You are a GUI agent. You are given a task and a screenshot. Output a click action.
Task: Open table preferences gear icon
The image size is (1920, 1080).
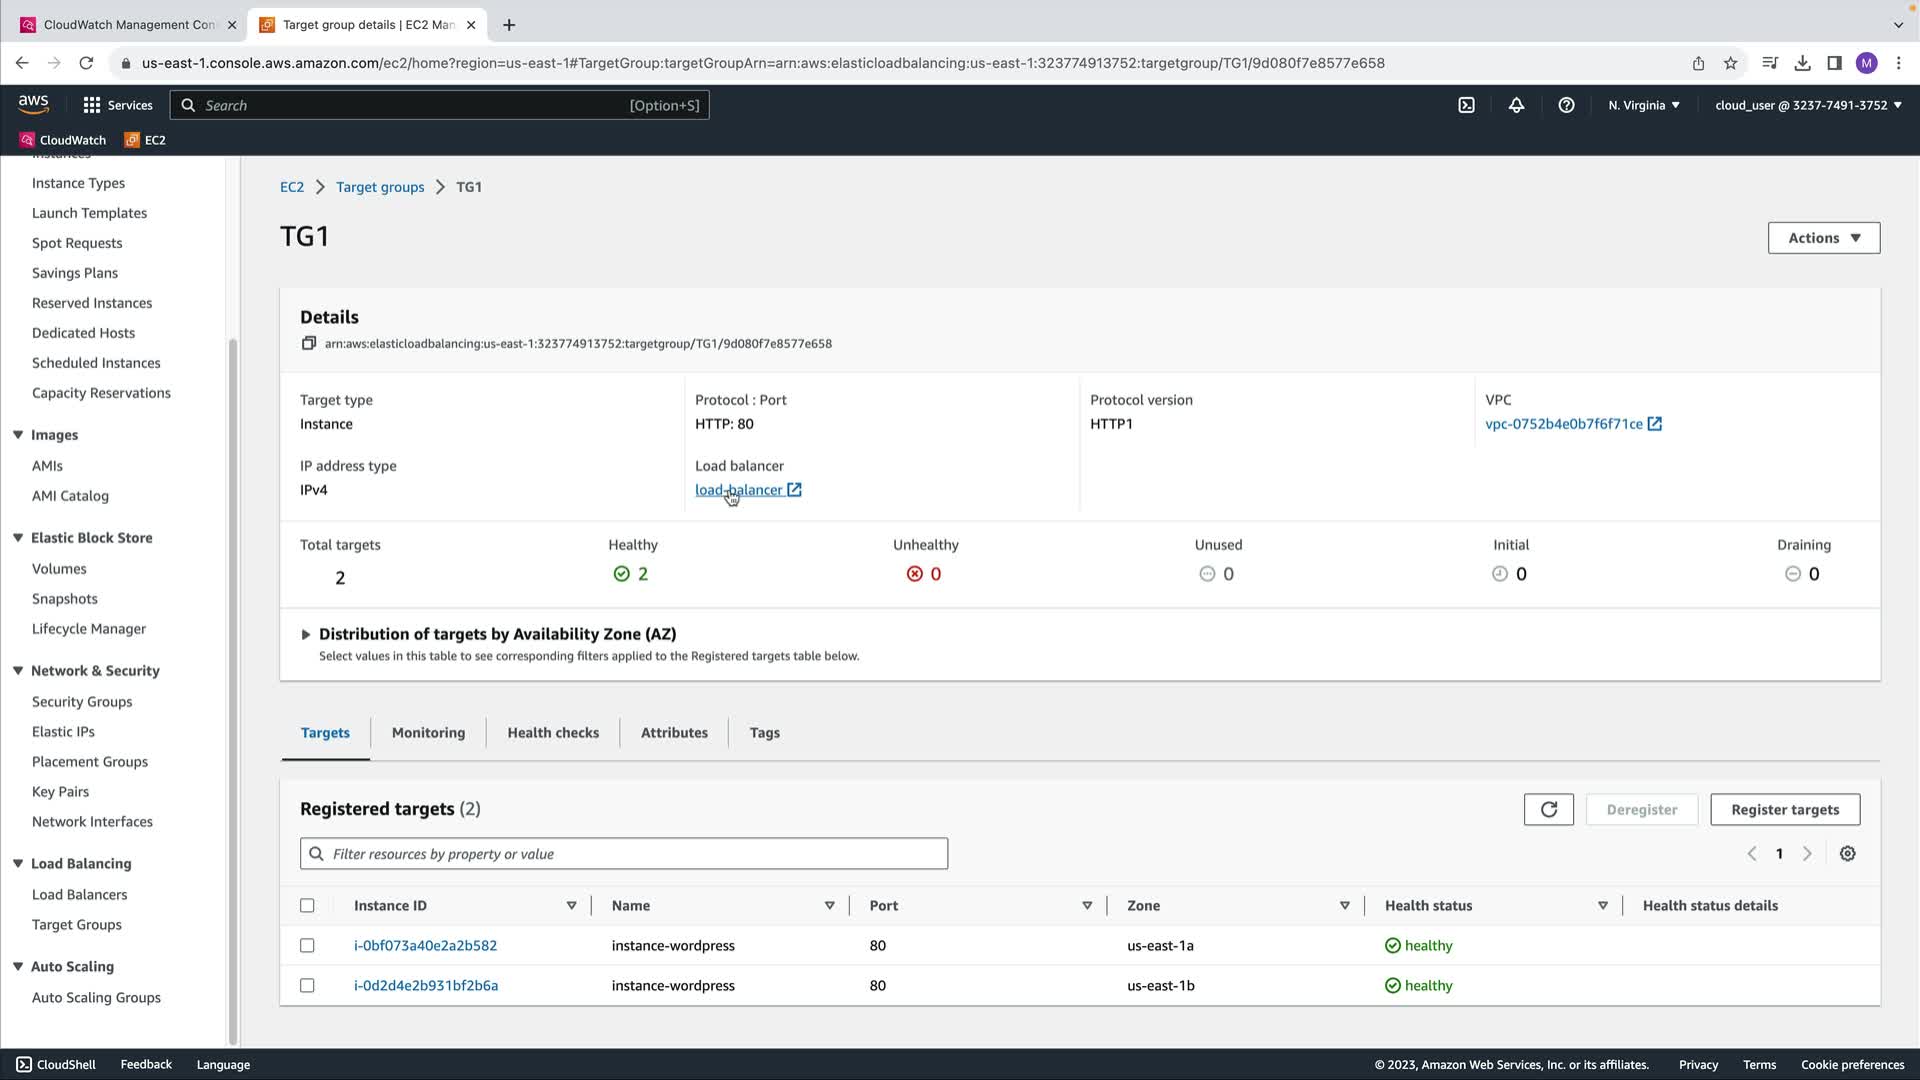(1847, 854)
